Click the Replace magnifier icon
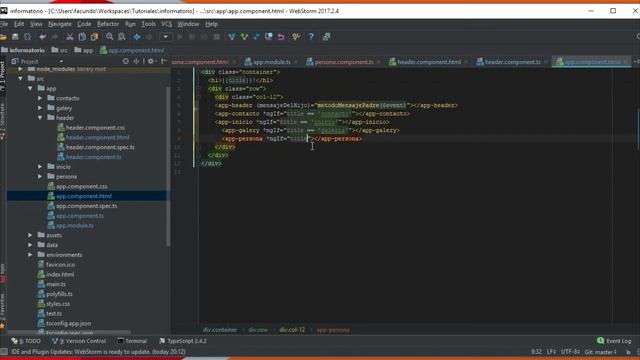Screen dimensions: 640x360 pos(122,37)
